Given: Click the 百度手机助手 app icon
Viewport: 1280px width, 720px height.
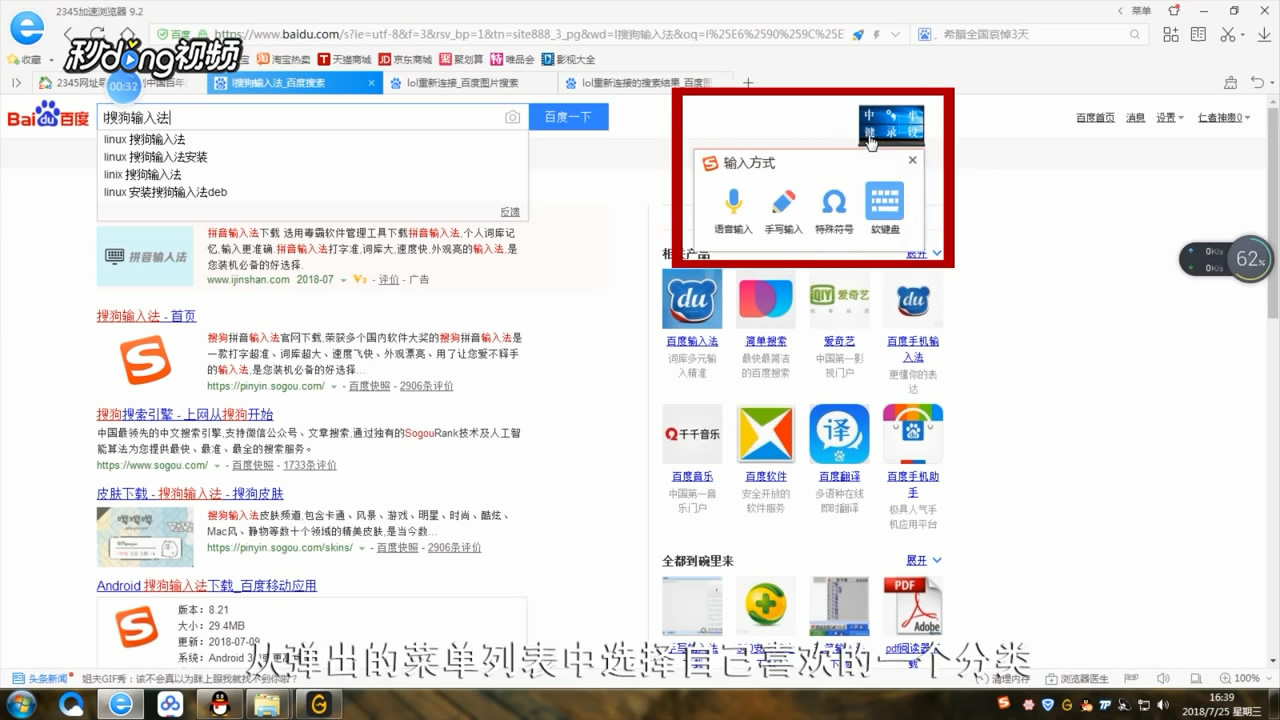Looking at the screenshot, I should coord(913,434).
